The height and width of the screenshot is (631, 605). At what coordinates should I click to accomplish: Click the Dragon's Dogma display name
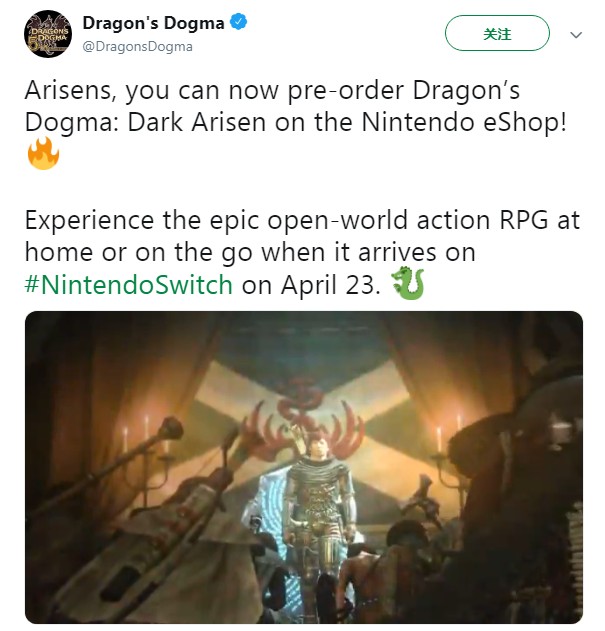[153, 23]
